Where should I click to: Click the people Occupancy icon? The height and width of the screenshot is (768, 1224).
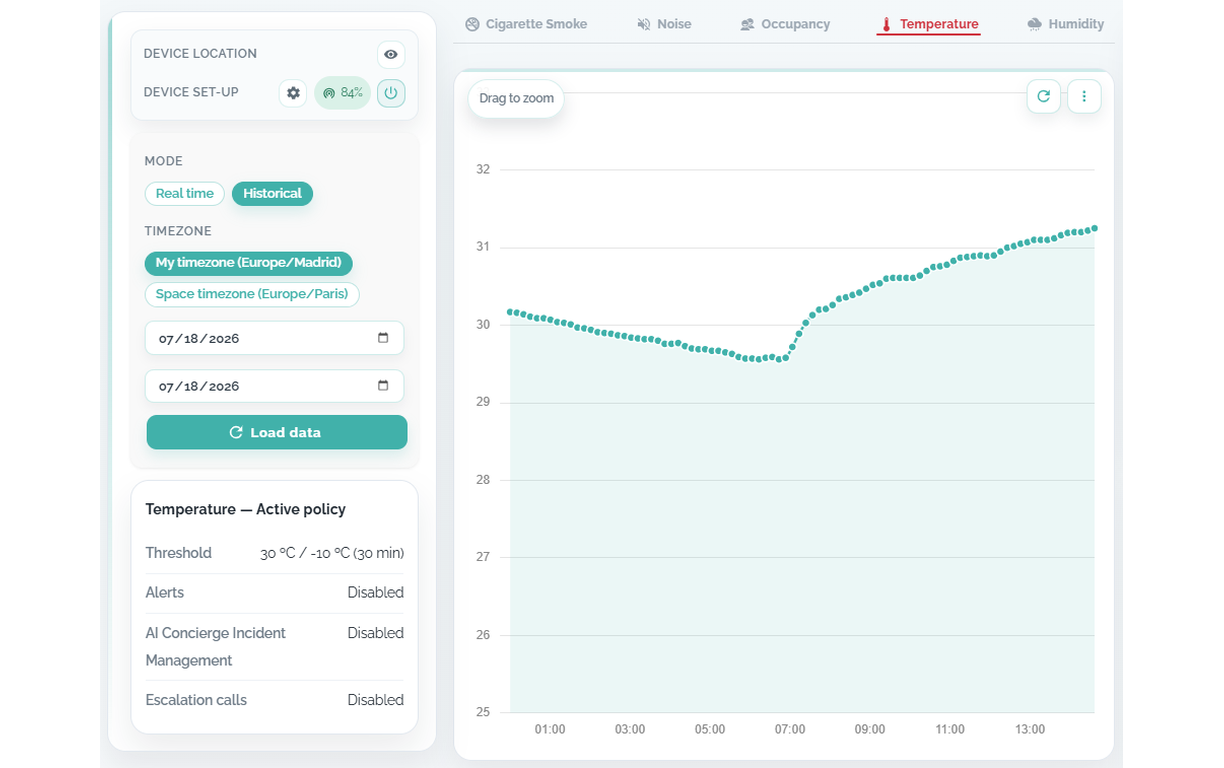(747, 24)
